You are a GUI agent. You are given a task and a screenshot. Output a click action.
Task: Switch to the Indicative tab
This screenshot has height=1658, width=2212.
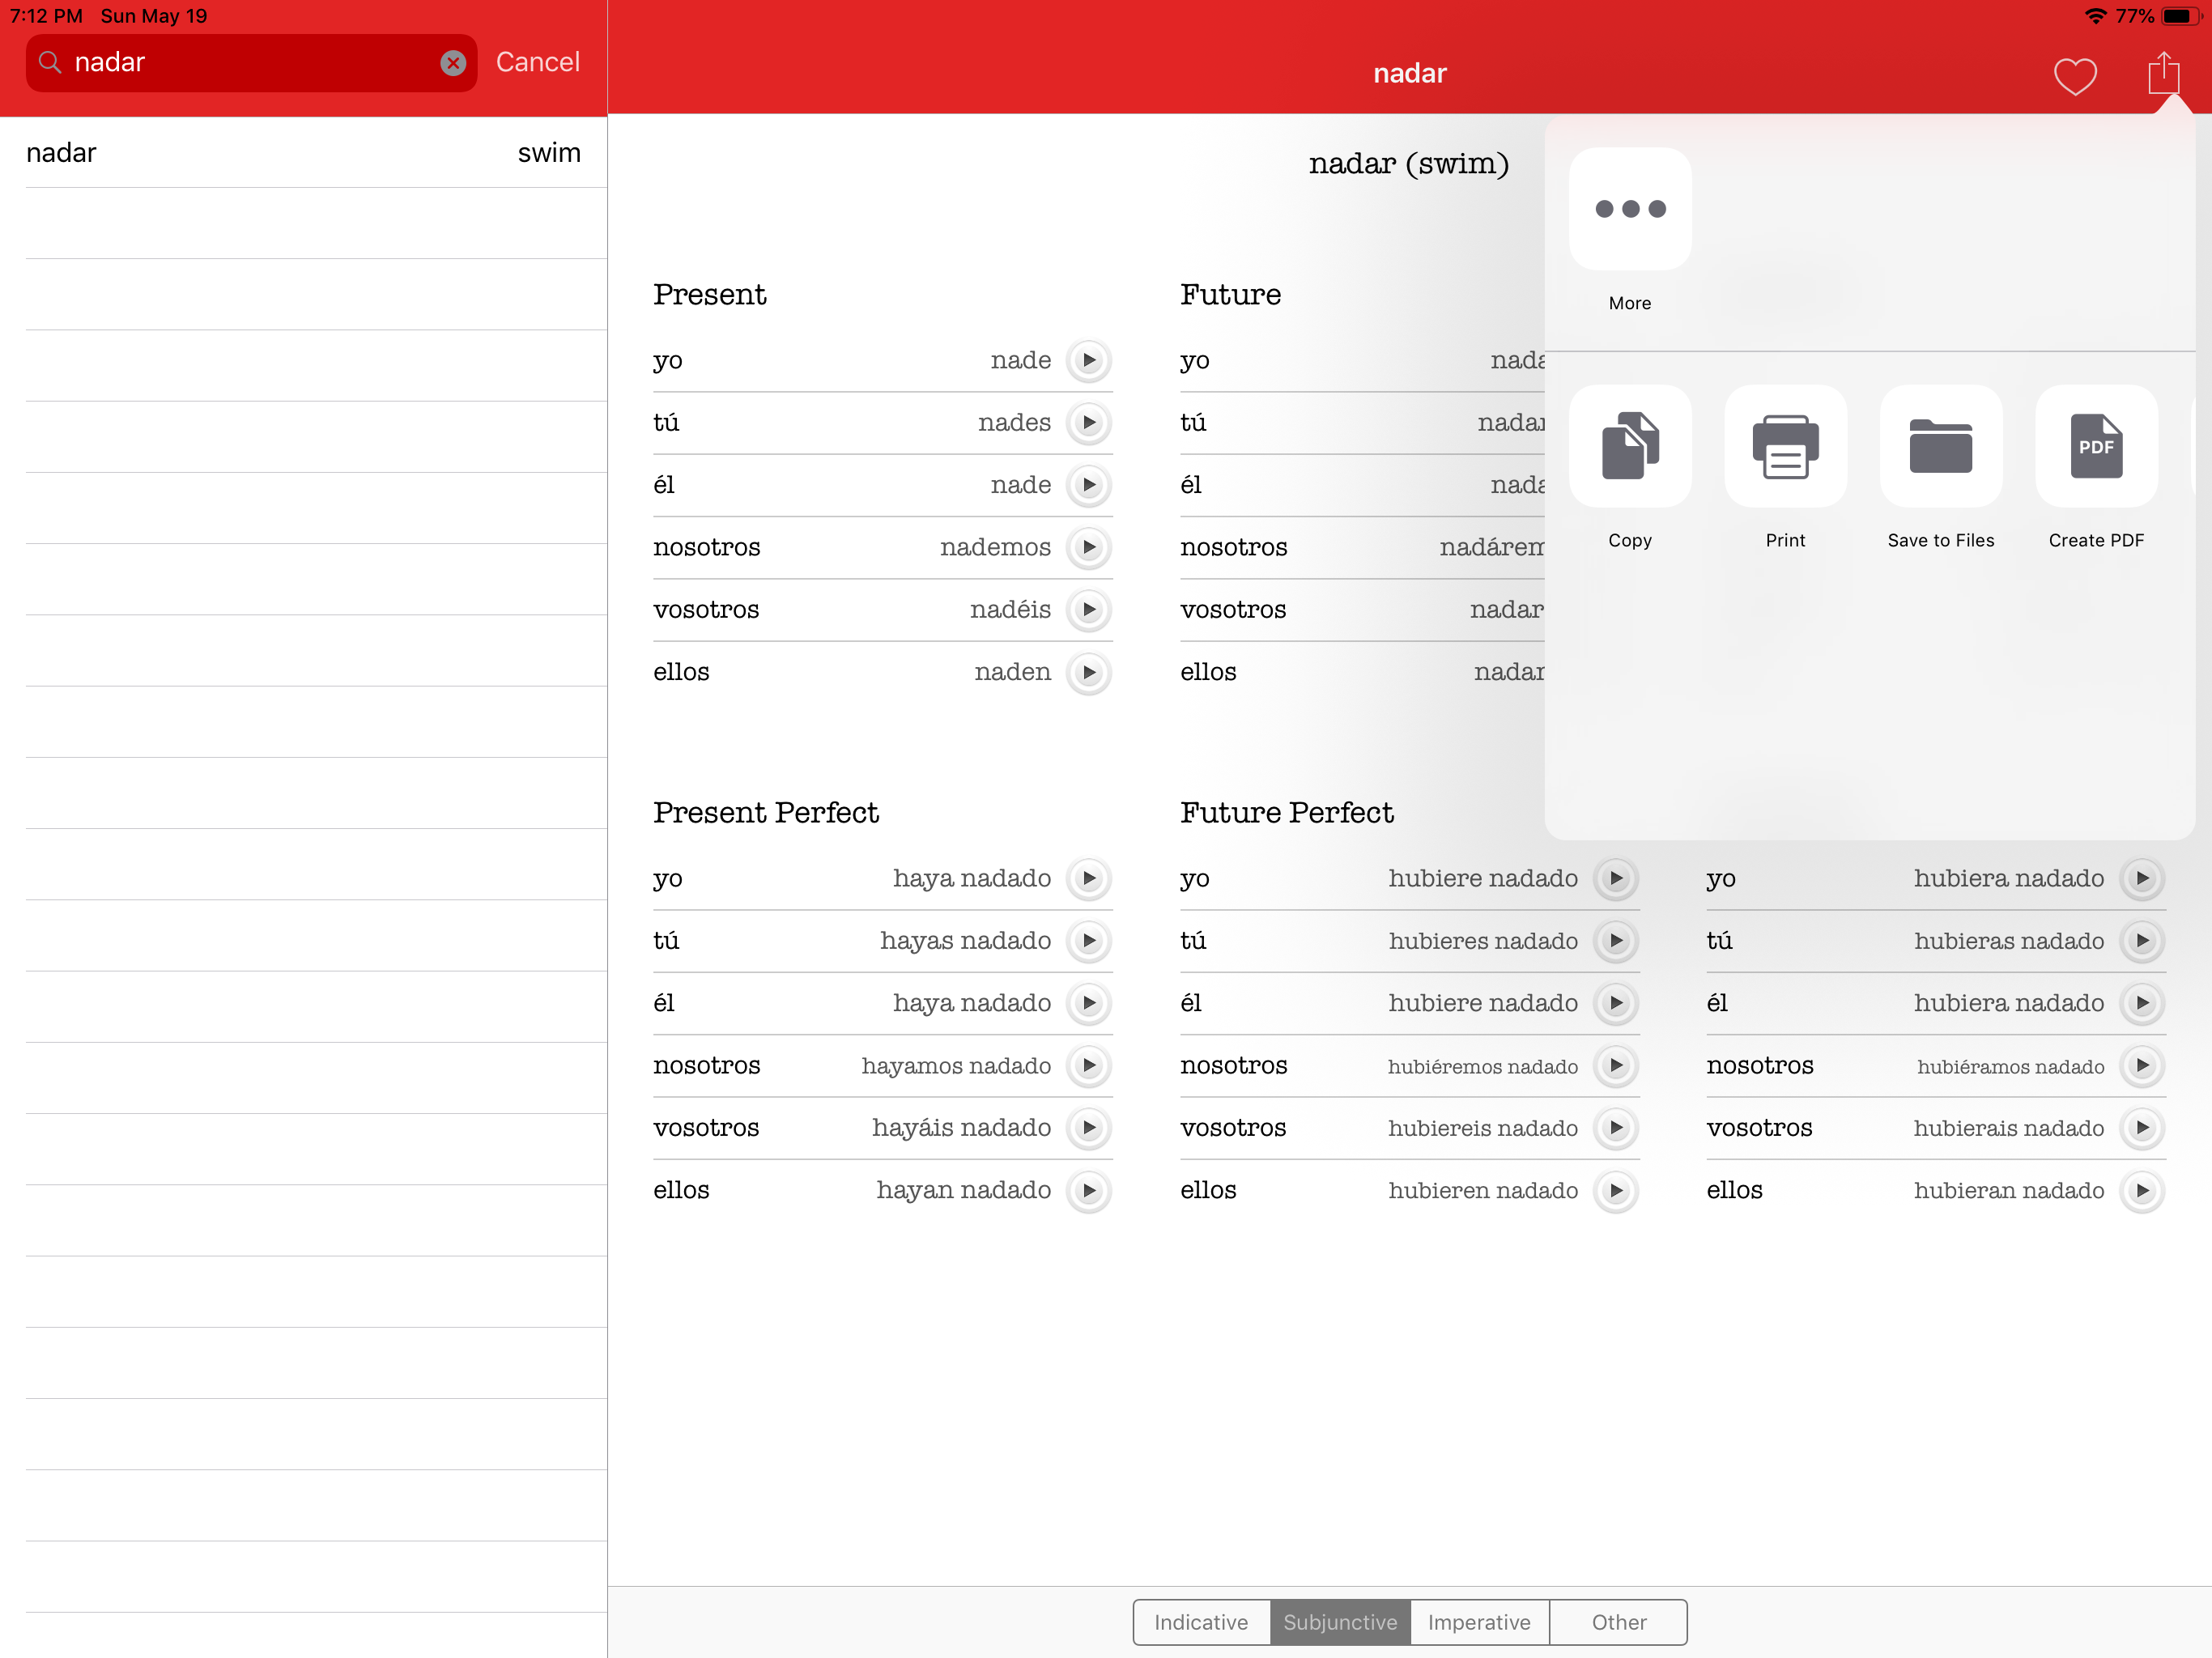coord(1200,1622)
